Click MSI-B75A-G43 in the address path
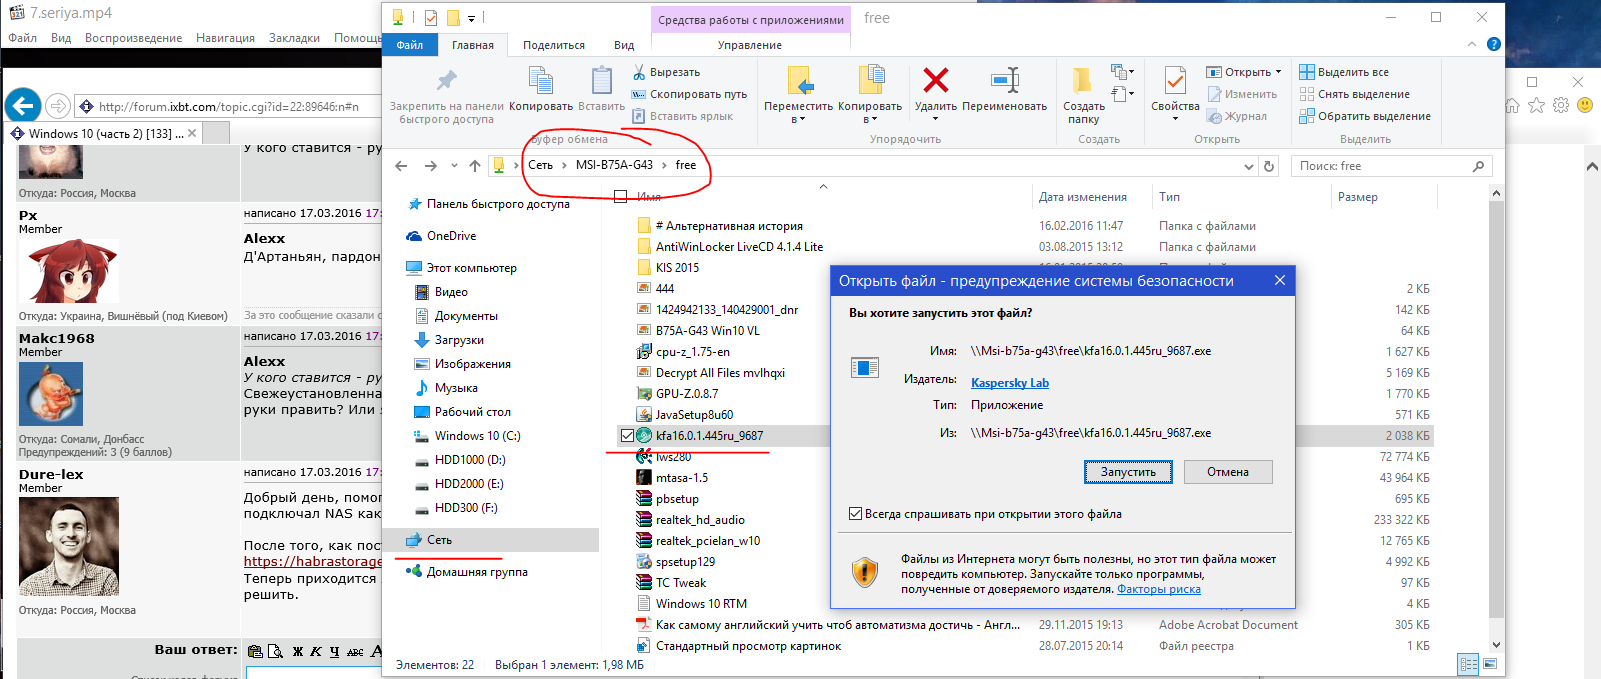 (614, 165)
